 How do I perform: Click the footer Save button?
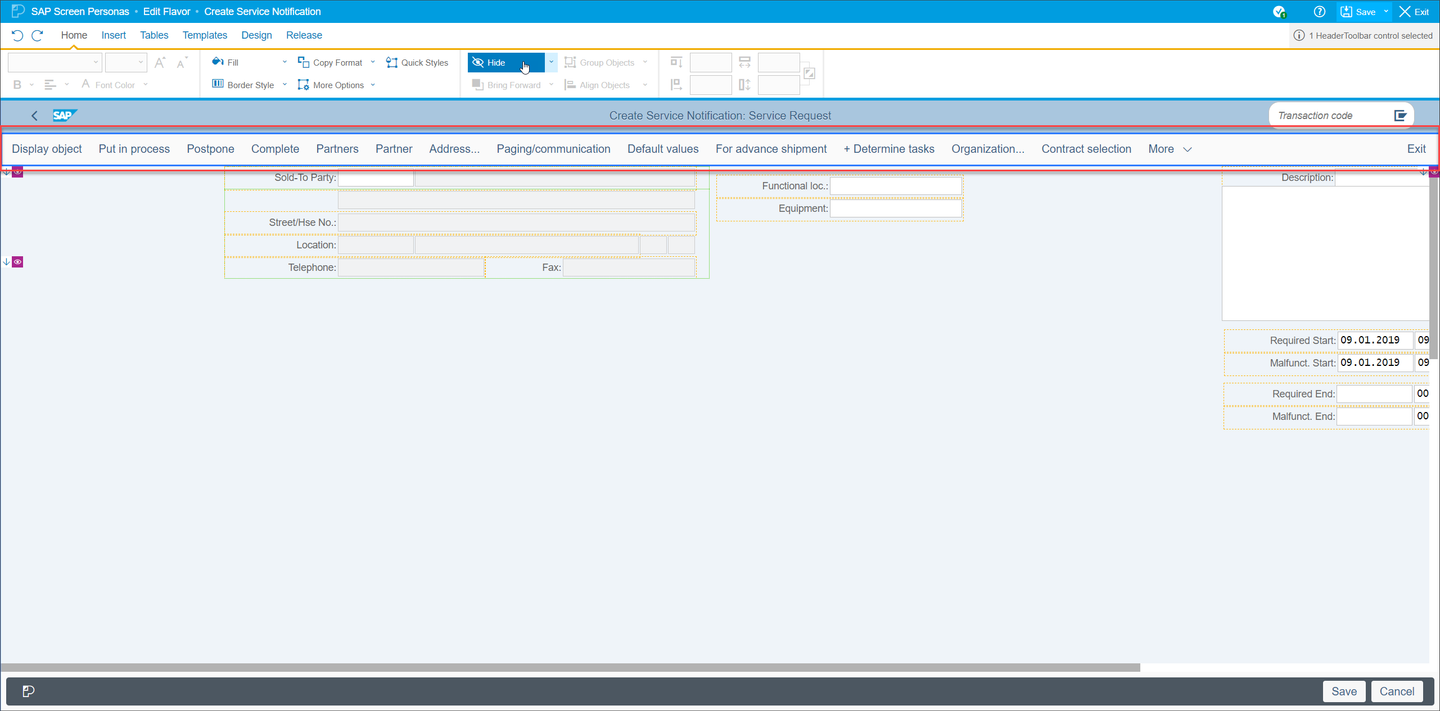[1344, 691]
